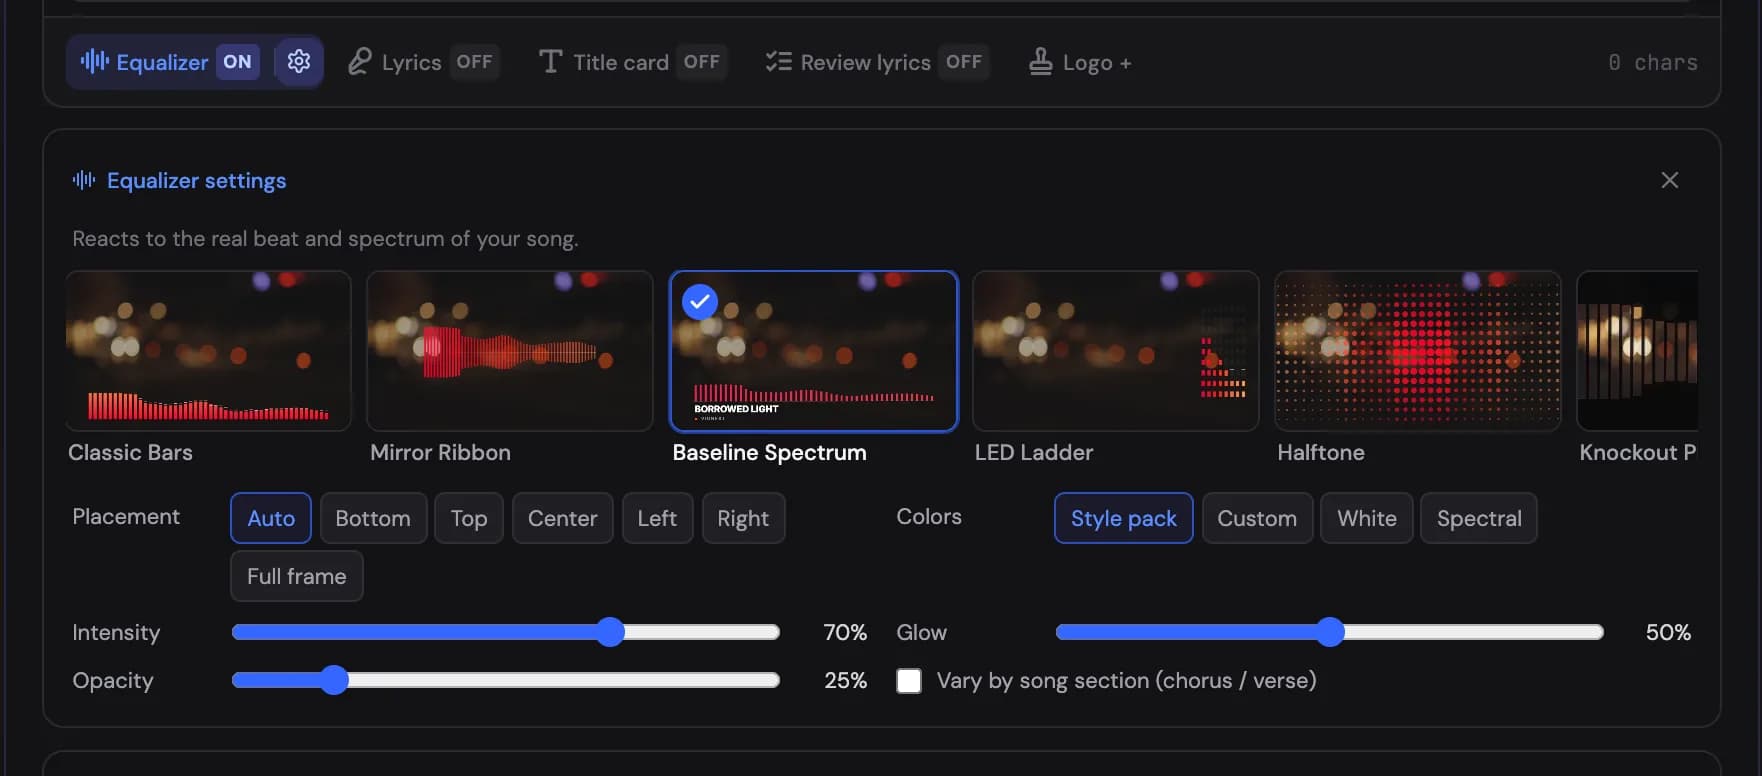Click the 0 chars counter
1762x776 pixels.
coord(1652,62)
